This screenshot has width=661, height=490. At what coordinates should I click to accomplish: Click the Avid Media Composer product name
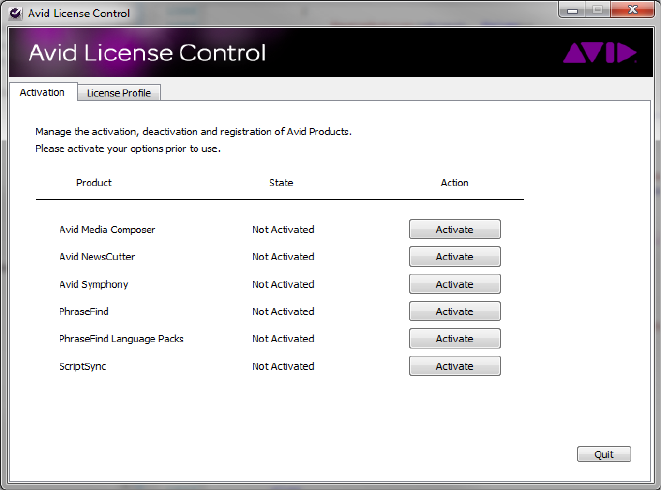pos(107,229)
